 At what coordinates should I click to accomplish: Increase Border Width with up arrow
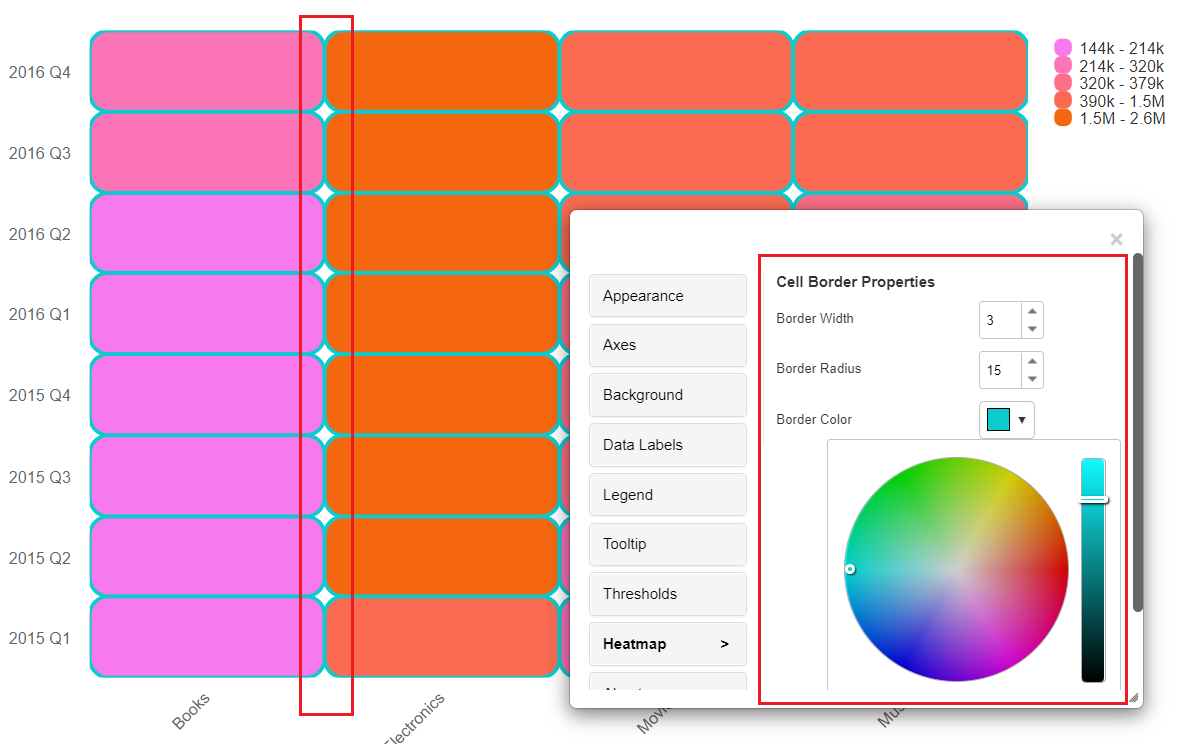(x=1032, y=312)
